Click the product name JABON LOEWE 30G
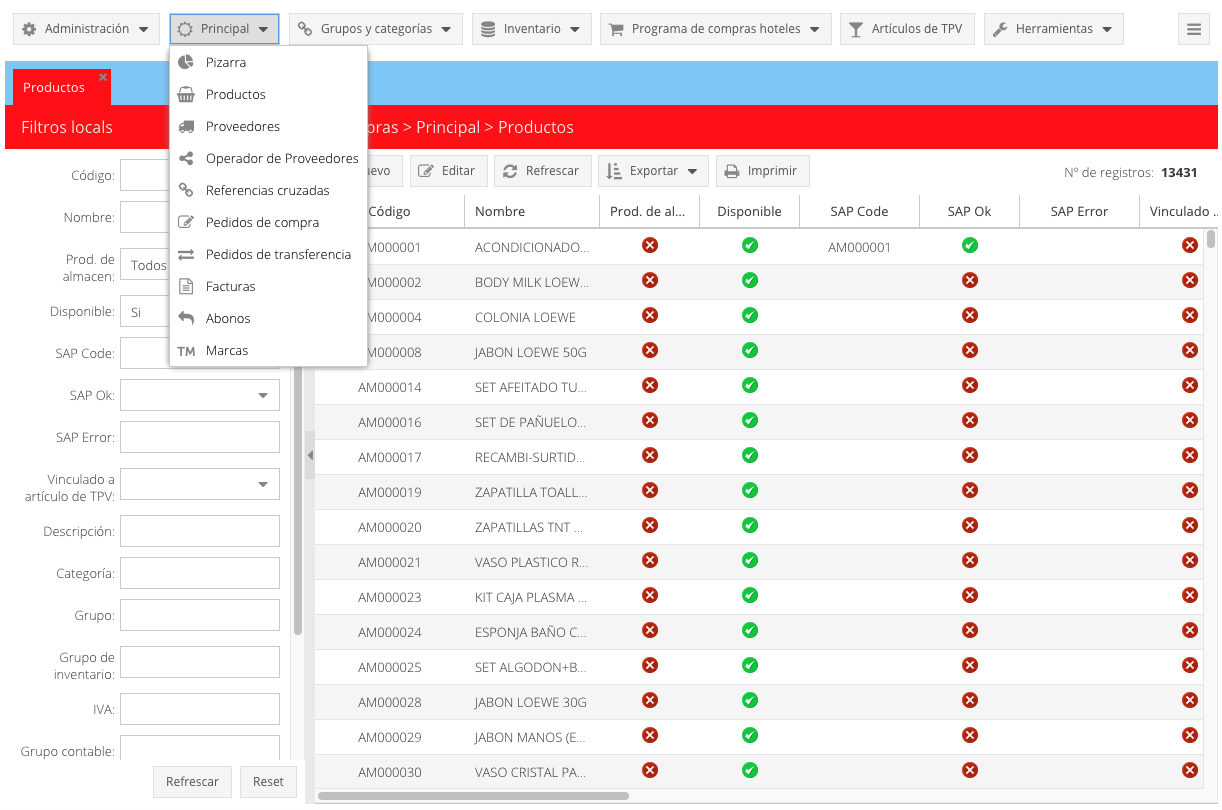The image size is (1222, 810). point(531,702)
